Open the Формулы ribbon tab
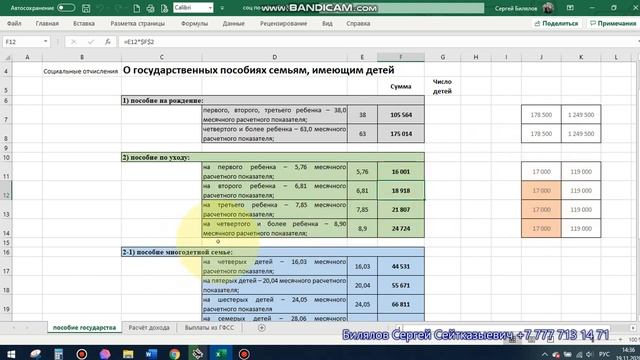Screen dimensions: 640x360 (194, 24)
